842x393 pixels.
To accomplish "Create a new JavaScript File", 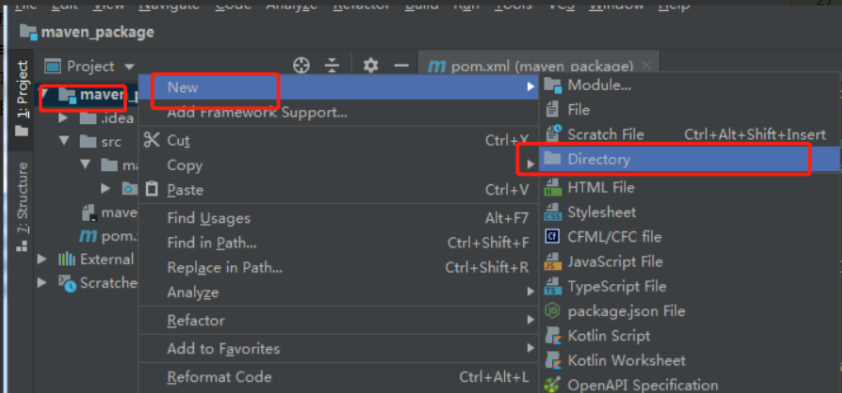I will point(689,261).
